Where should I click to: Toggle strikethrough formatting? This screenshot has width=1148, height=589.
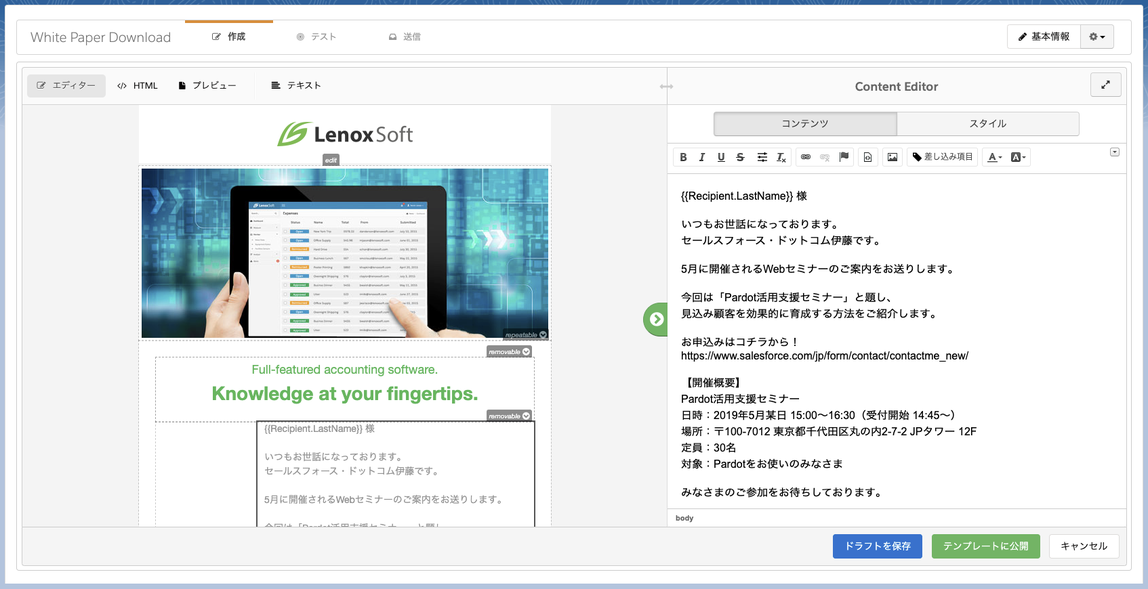(740, 157)
